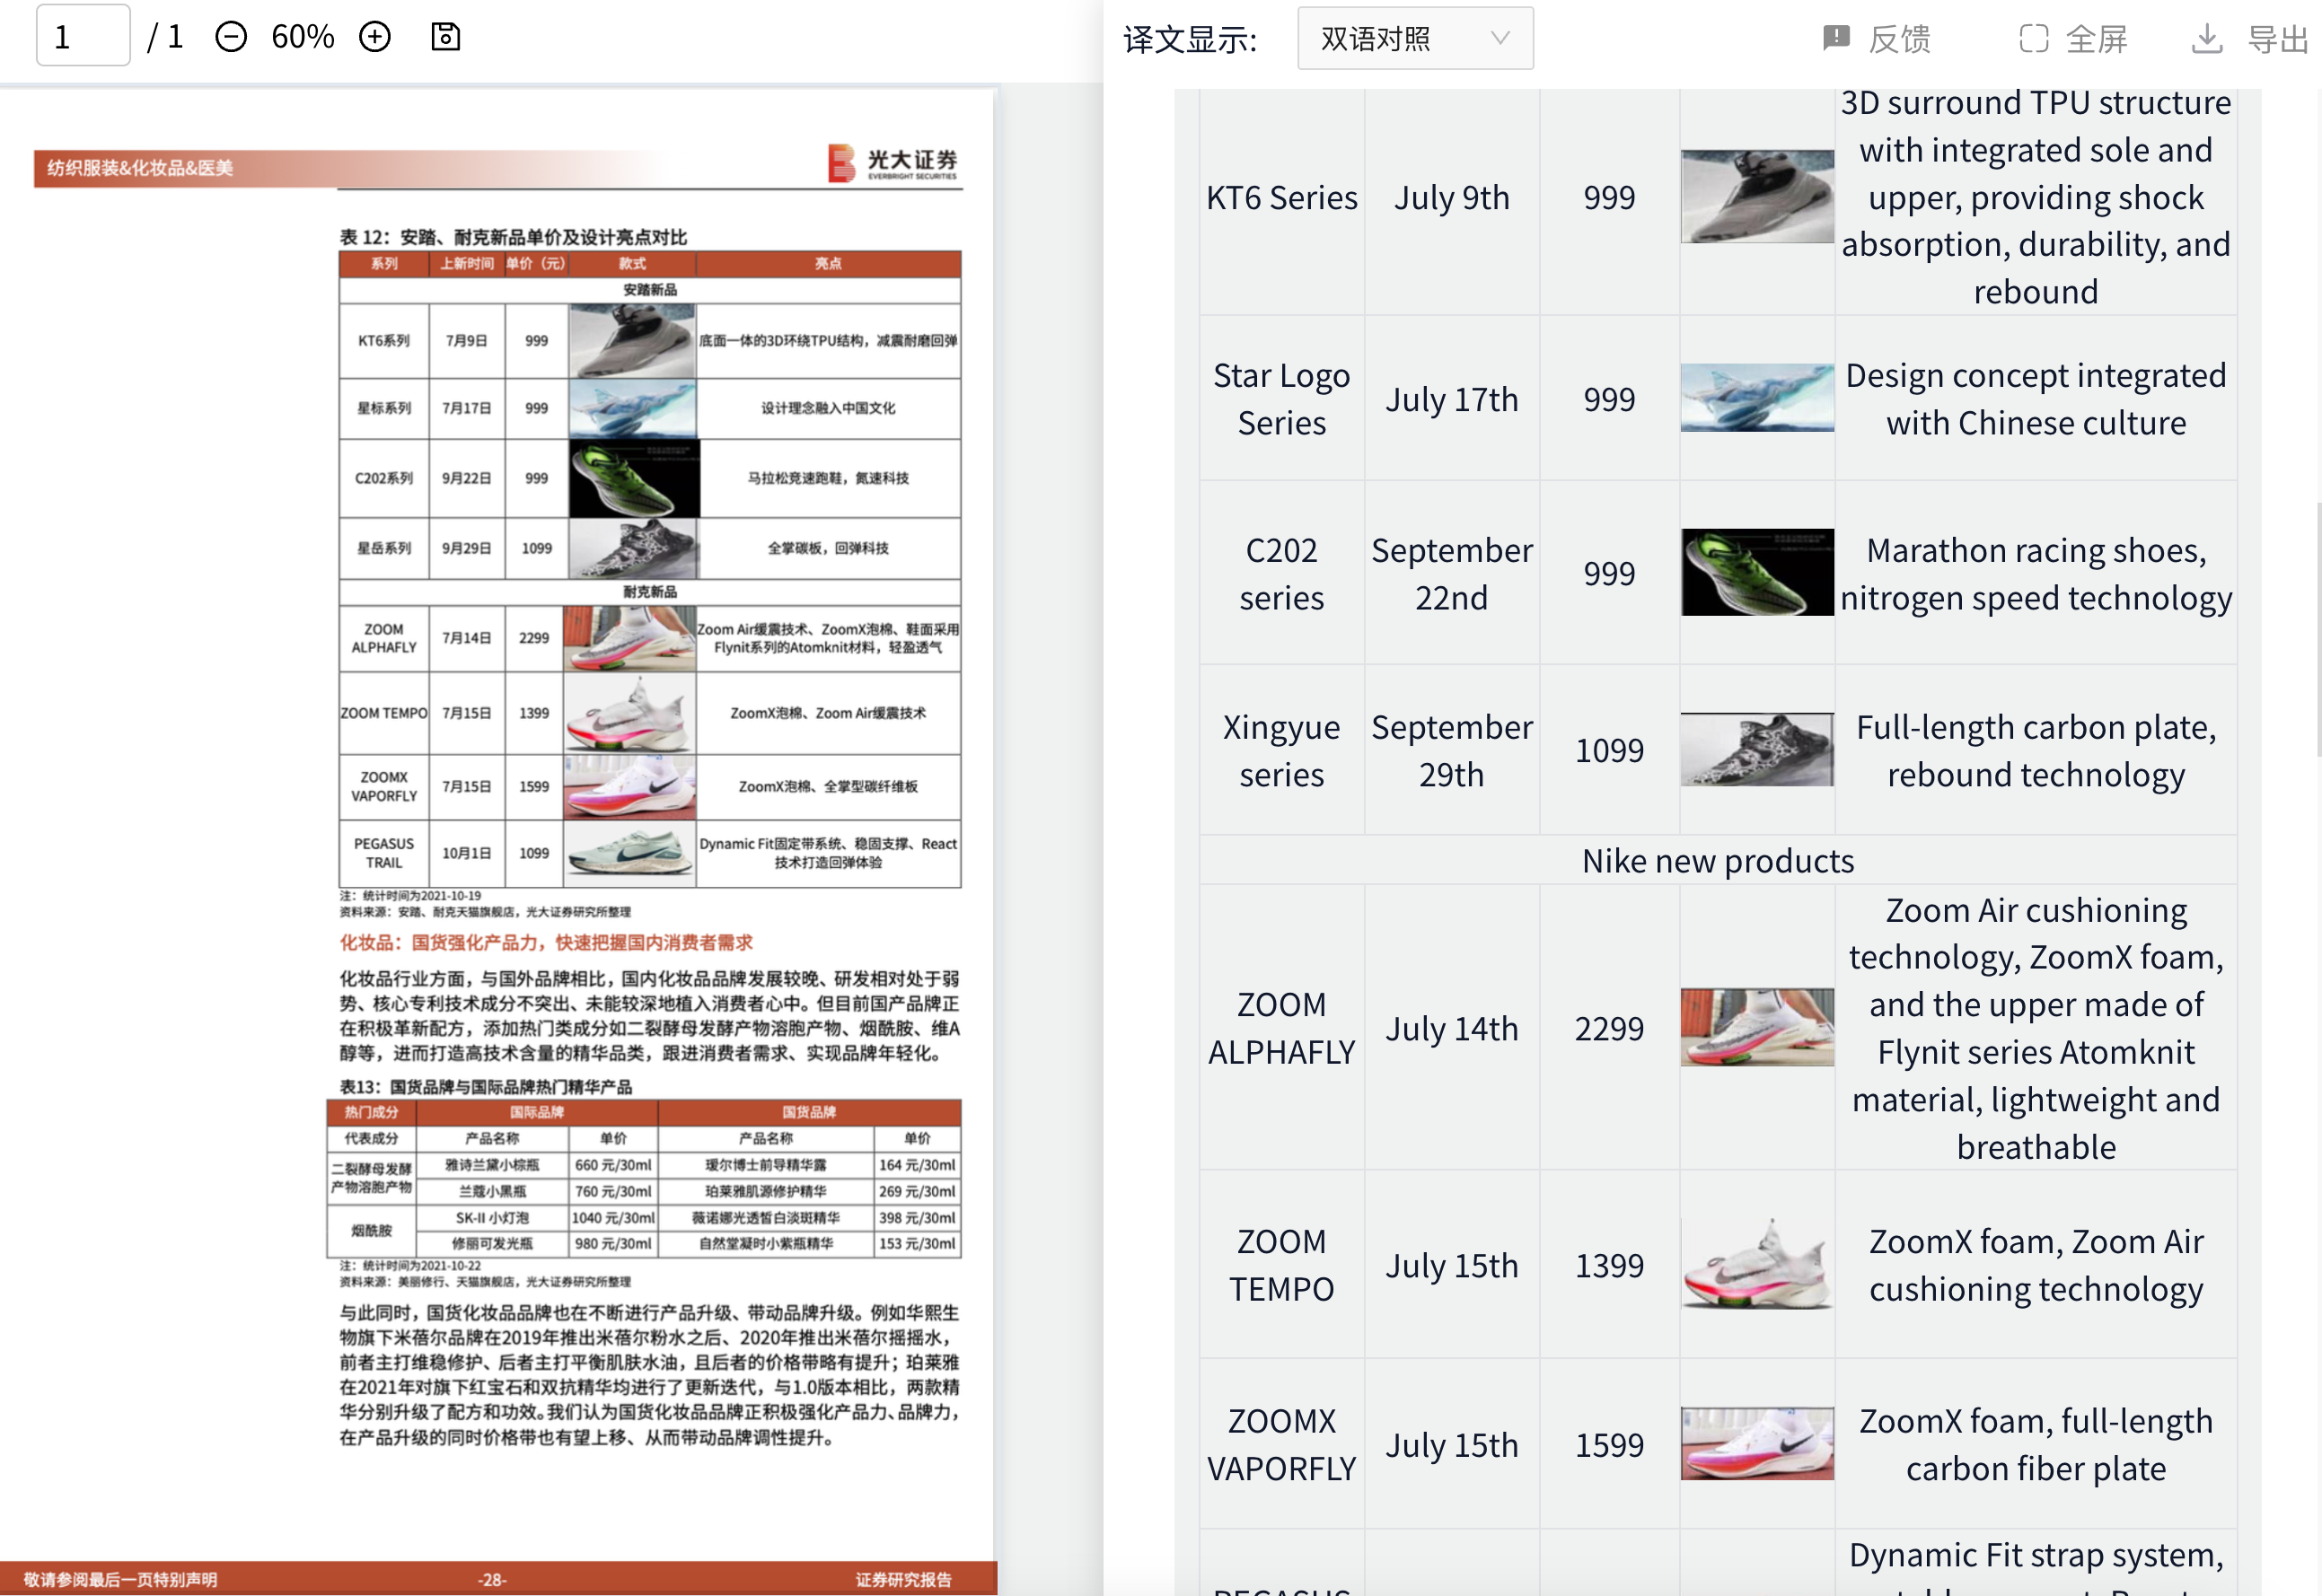Click the 证券研究报告 footer text
This screenshot has width=2322, height=1596.
click(x=903, y=1579)
